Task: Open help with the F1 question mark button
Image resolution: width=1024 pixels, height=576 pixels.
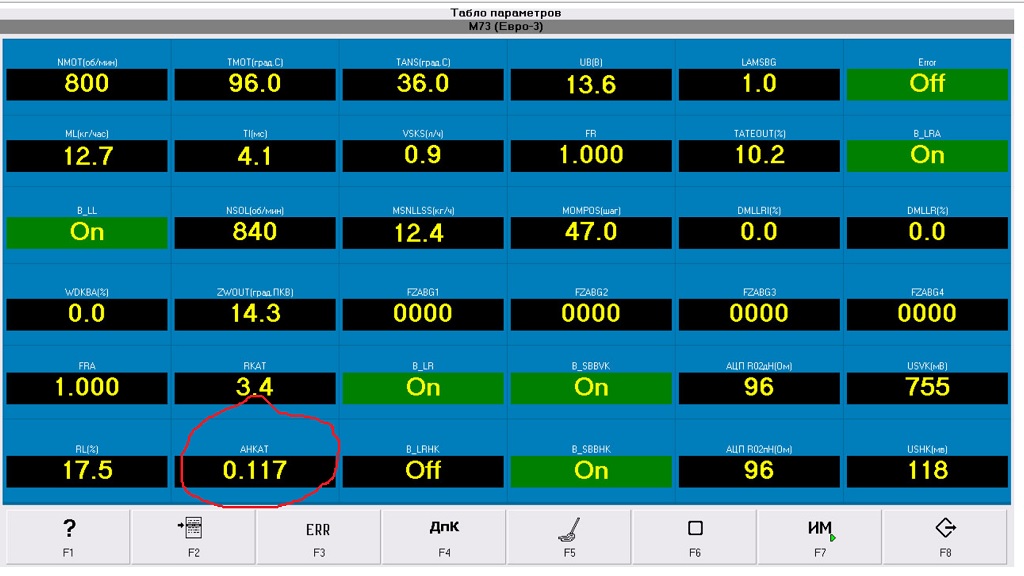Action: pos(68,535)
